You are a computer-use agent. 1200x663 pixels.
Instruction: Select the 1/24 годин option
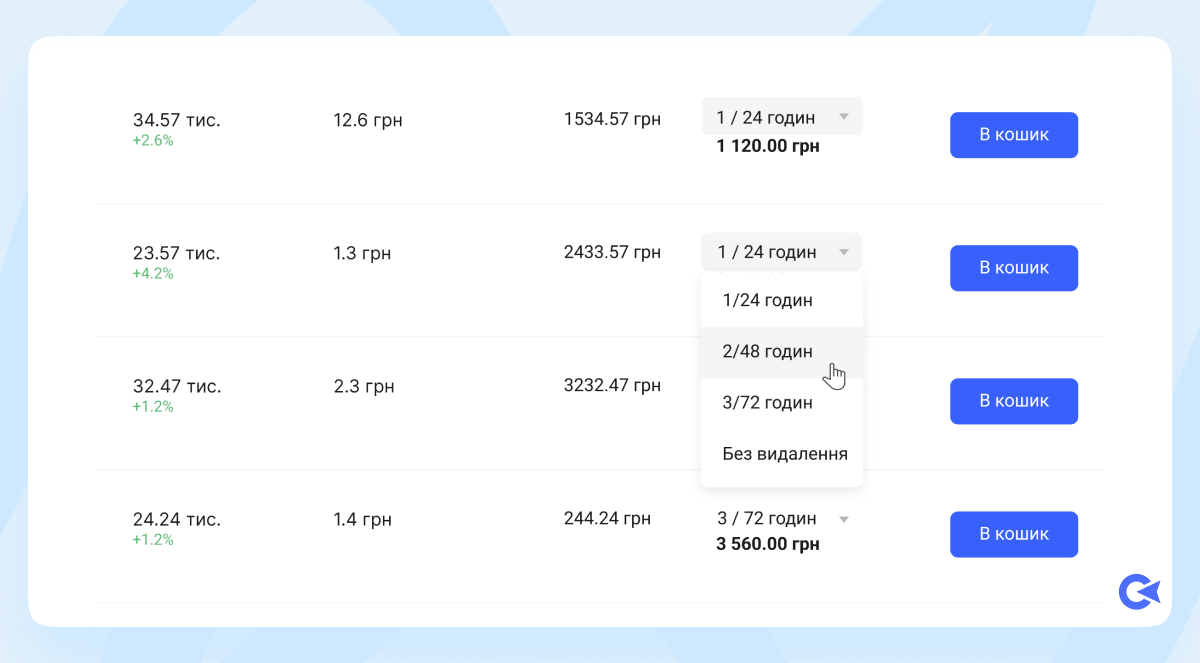[x=767, y=300]
